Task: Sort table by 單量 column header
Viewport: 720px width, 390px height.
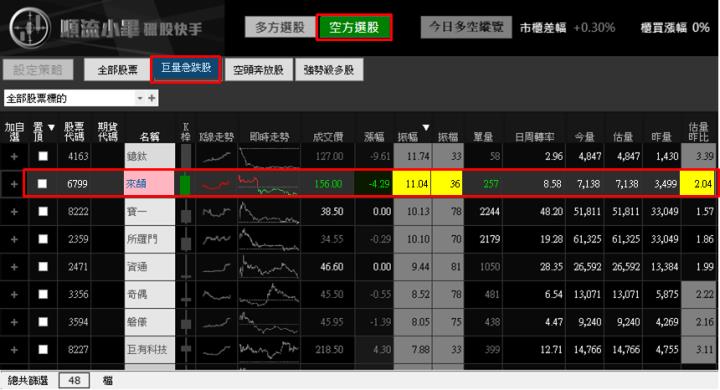Action: (483, 136)
